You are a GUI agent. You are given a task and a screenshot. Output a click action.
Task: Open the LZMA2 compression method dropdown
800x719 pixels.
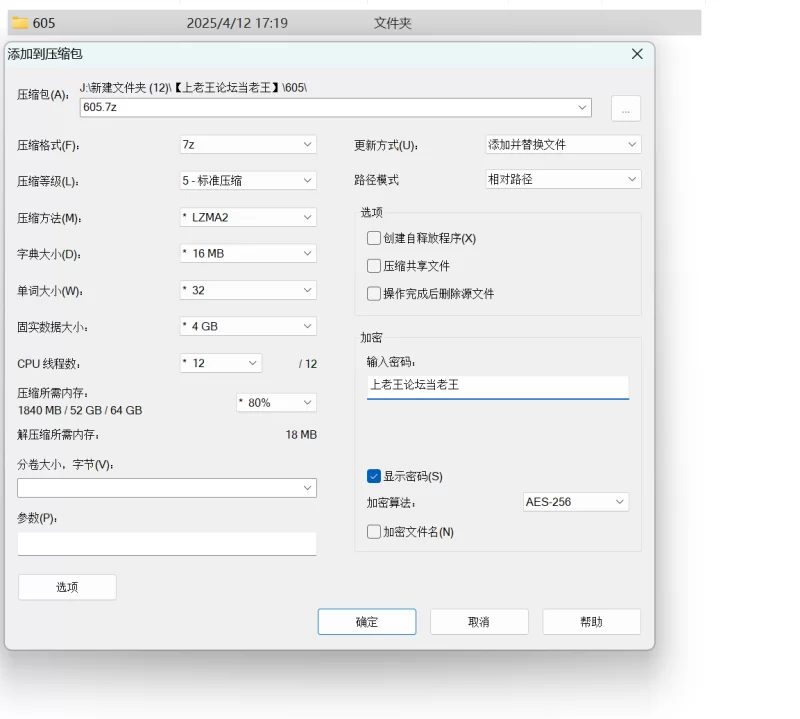tap(248, 217)
